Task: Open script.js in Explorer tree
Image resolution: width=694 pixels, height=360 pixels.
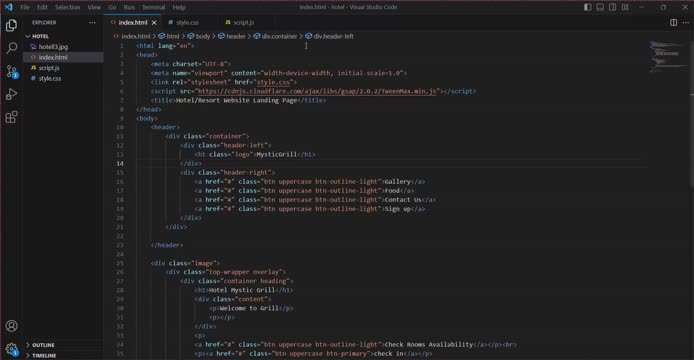Action: click(49, 68)
